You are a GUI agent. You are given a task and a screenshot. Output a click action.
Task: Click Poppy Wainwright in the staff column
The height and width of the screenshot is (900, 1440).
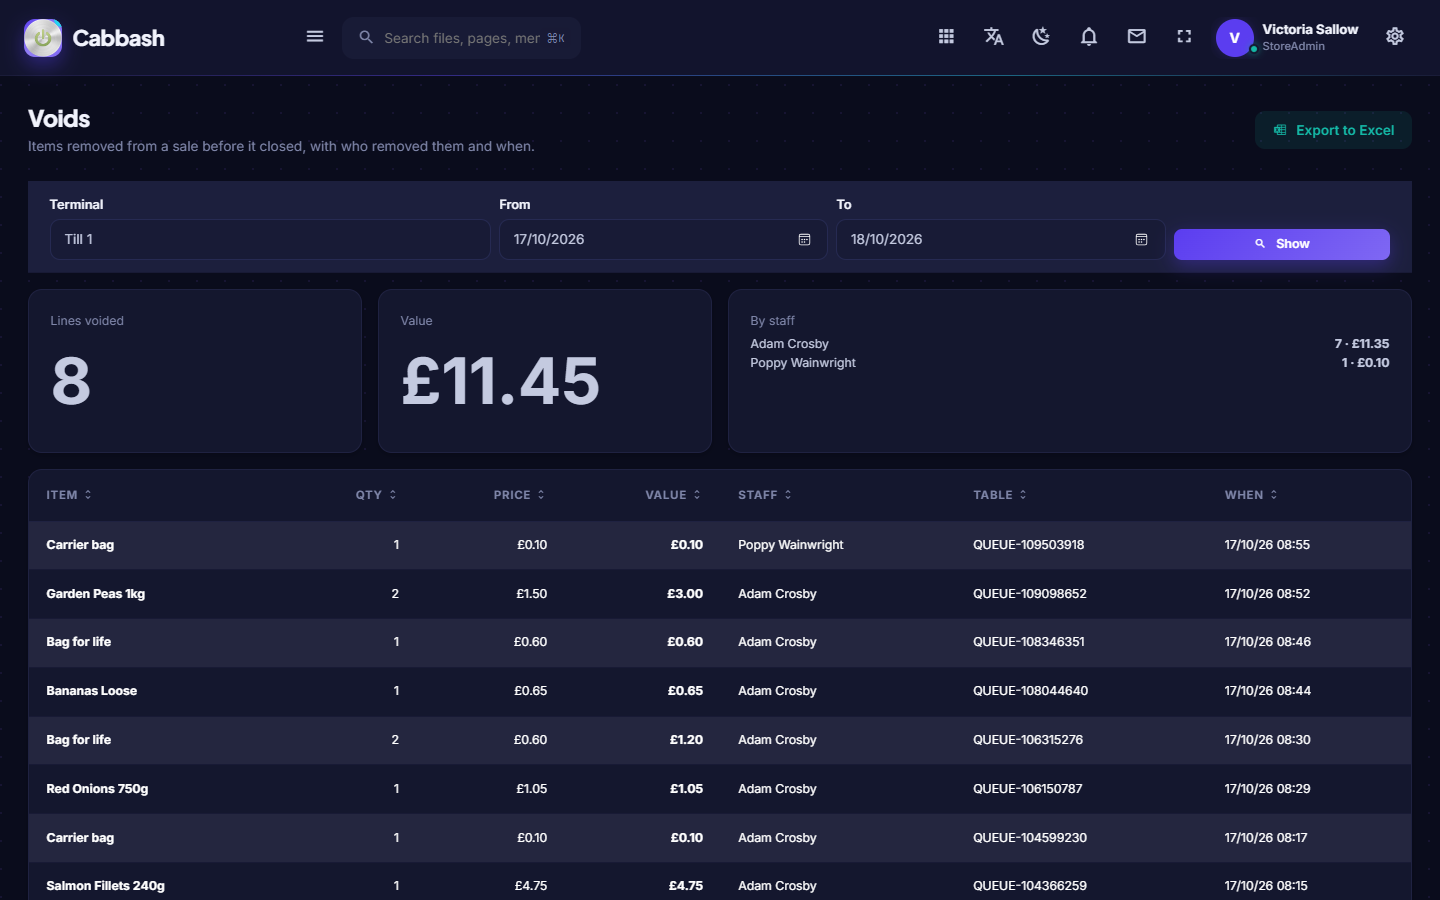[x=791, y=545]
